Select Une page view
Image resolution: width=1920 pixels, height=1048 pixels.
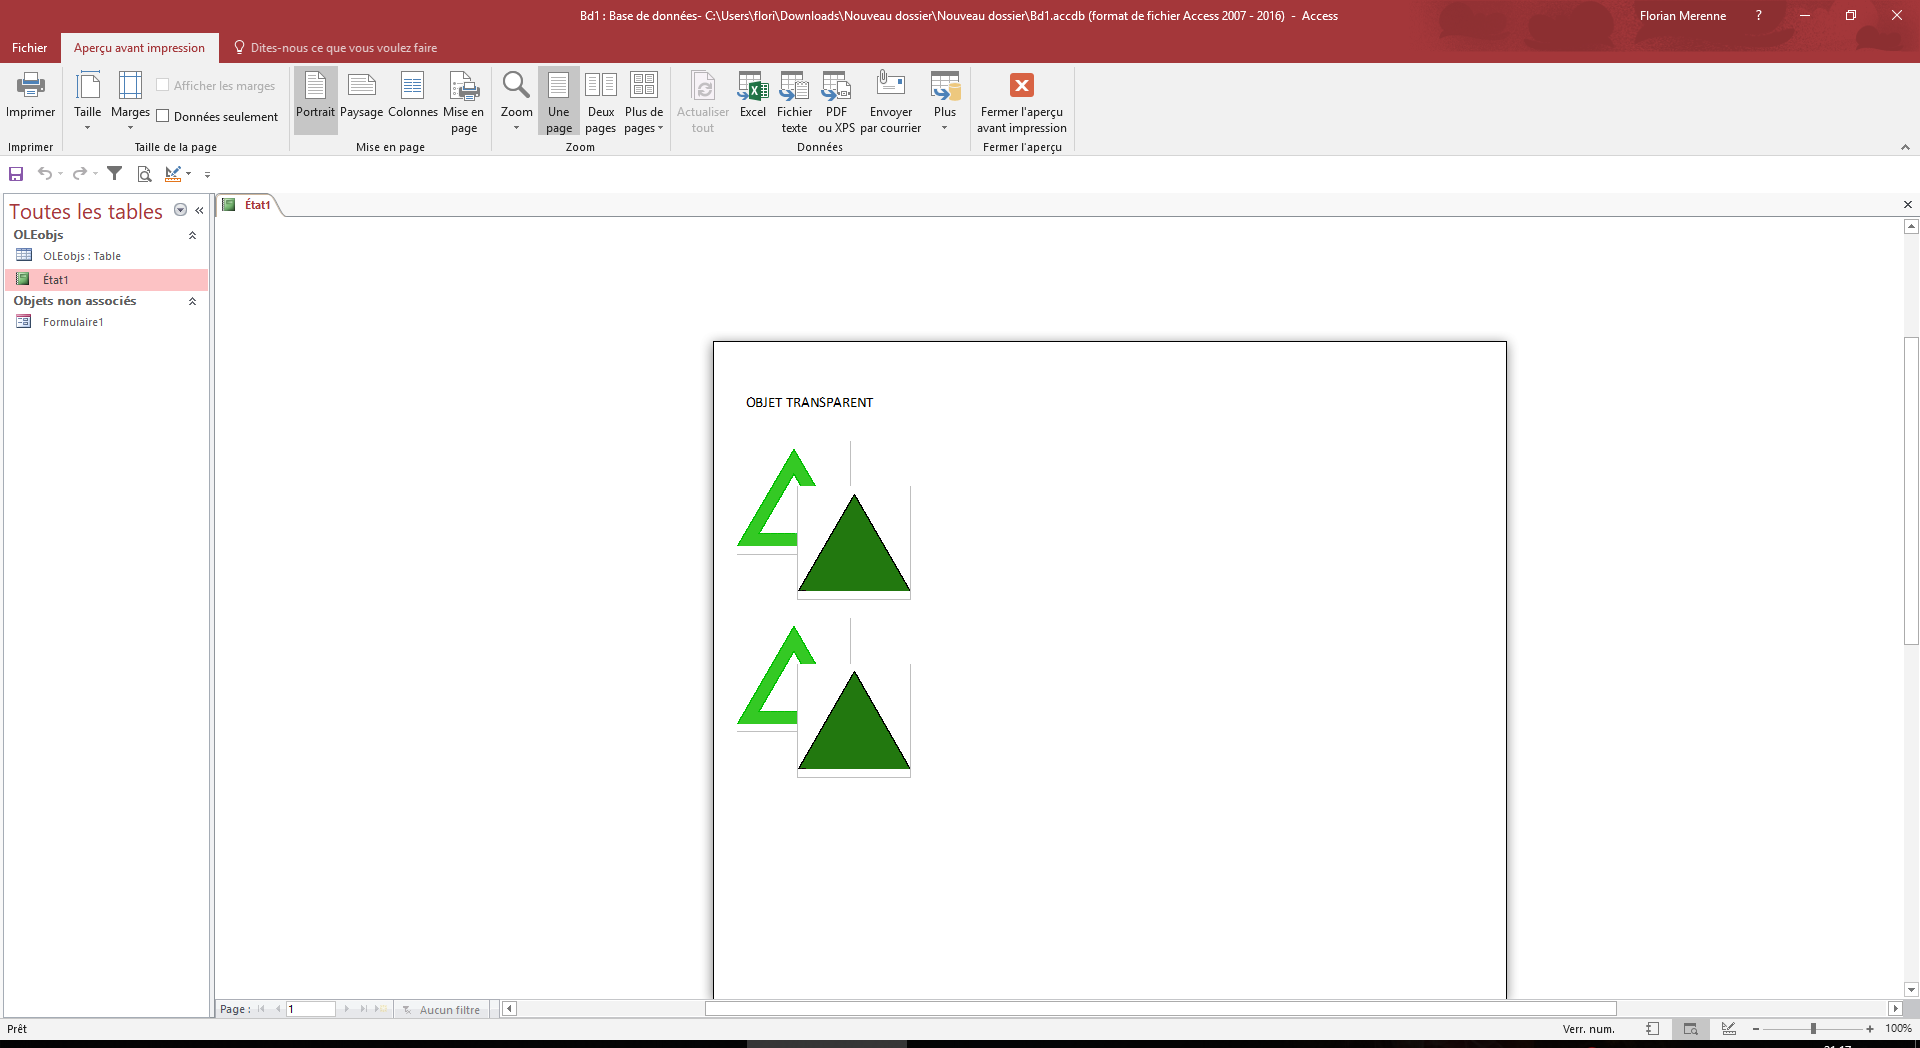point(559,101)
